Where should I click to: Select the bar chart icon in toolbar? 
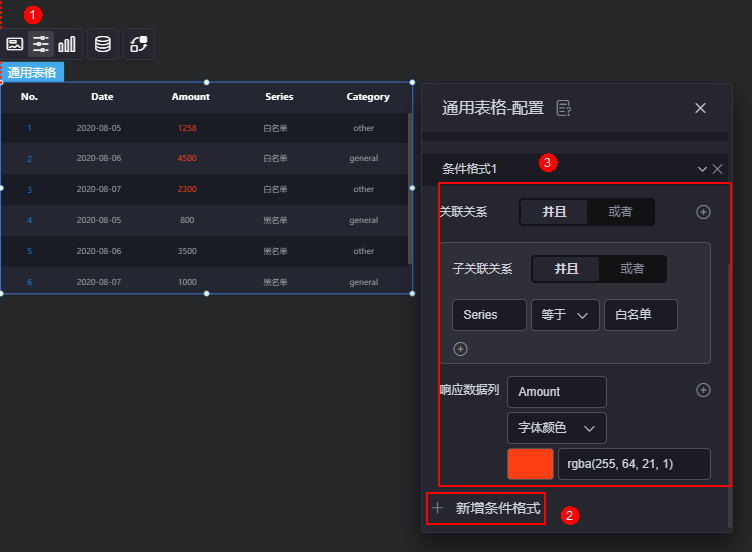tap(67, 44)
